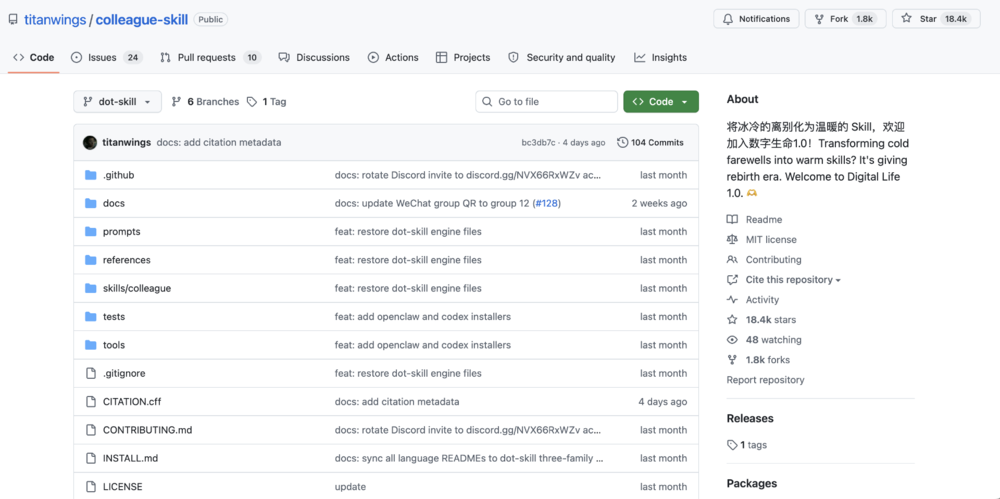Click the 18.4k star counter in header
The image size is (1000, 499).
pyautogui.click(x=956, y=19)
